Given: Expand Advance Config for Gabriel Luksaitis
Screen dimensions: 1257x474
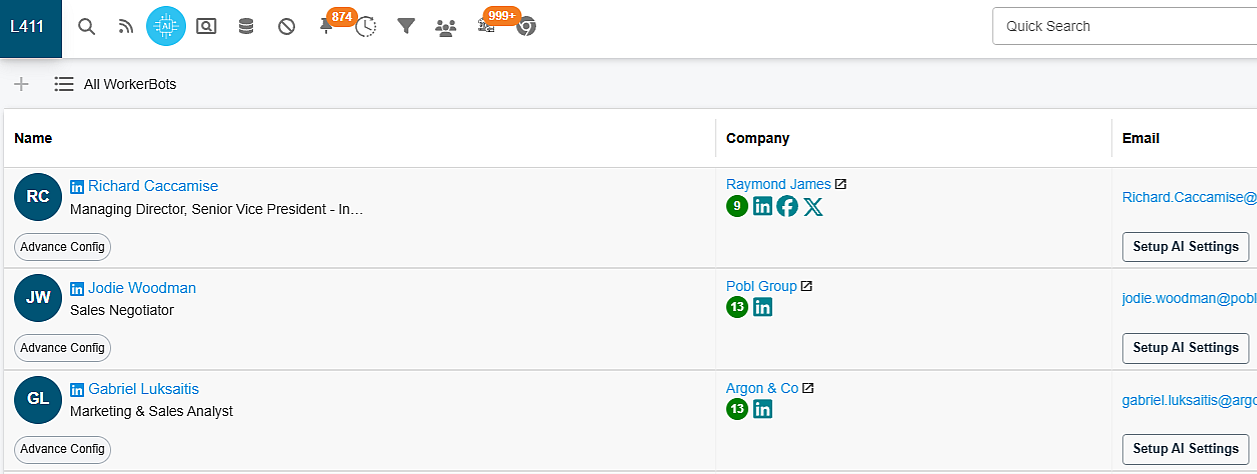Looking at the screenshot, I should point(62,450).
